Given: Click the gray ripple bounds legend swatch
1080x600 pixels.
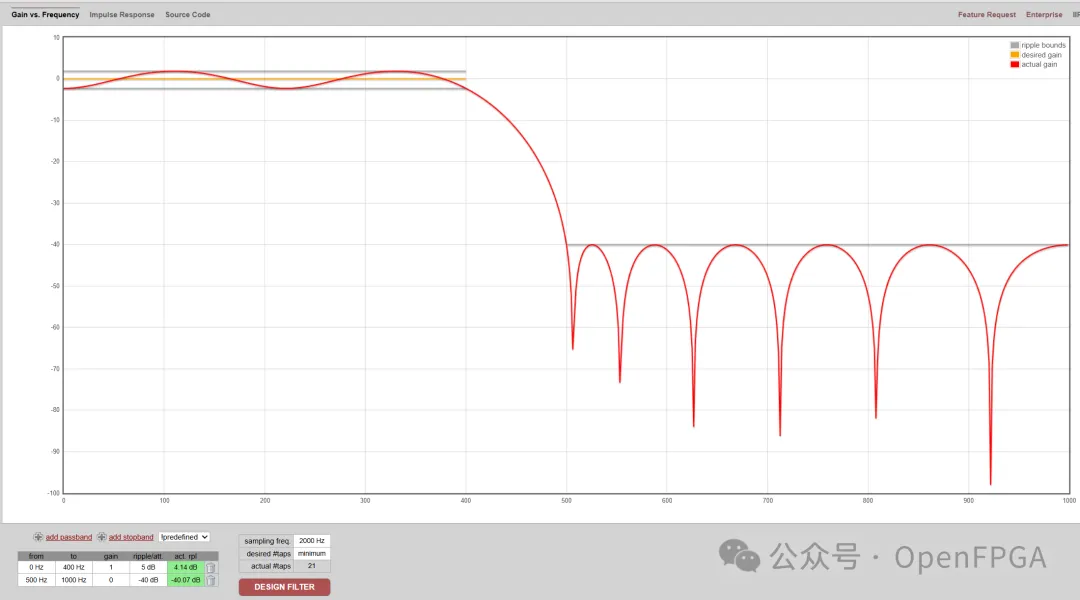Looking at the screenshot, I should coord(1014,45).
